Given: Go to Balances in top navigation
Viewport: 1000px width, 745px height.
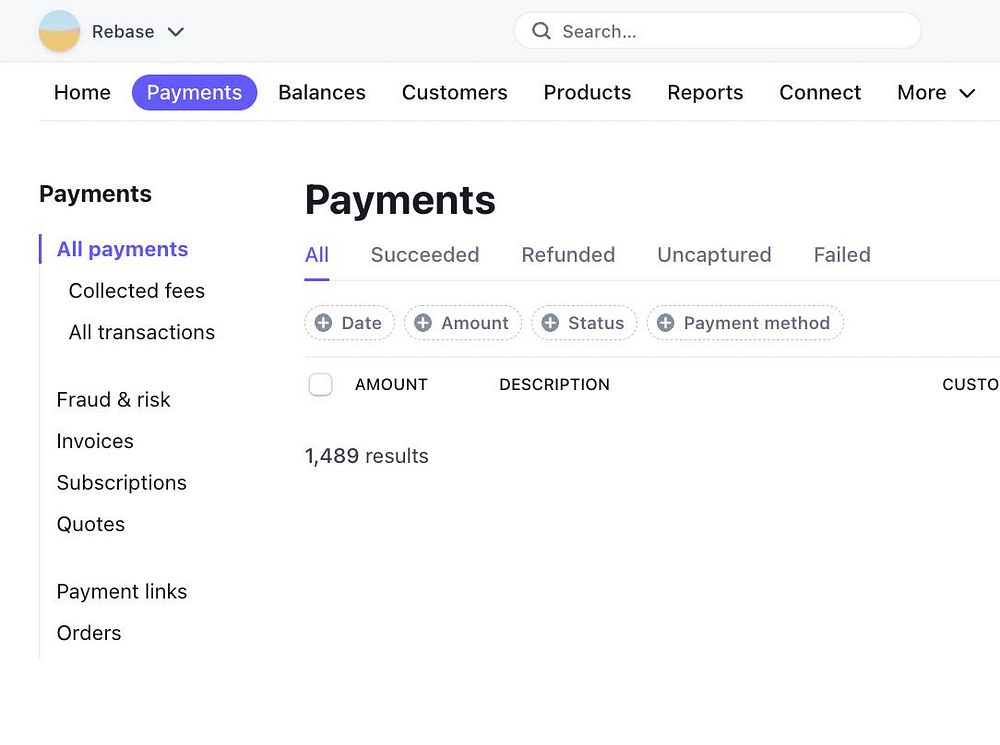Looking at the screenshot, I should (x=322, y=93).
